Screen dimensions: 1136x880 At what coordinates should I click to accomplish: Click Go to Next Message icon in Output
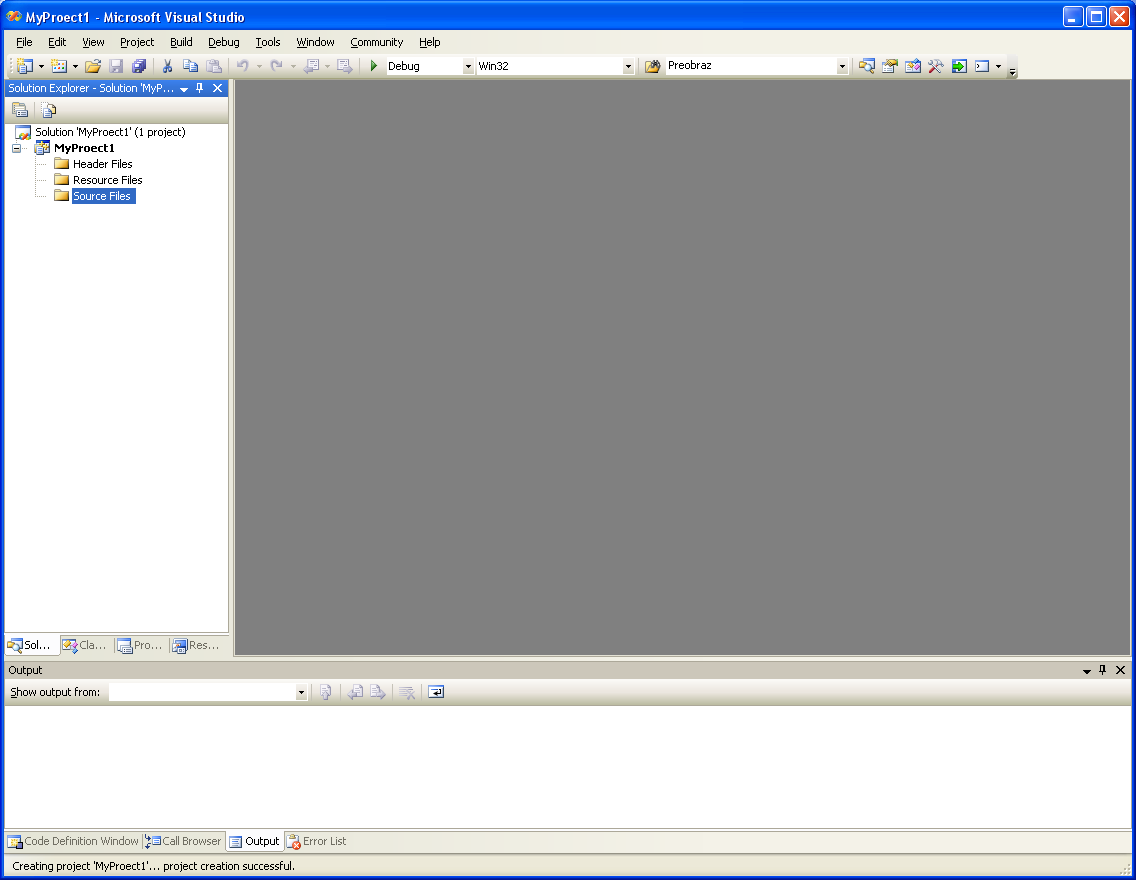coord(377,692)
